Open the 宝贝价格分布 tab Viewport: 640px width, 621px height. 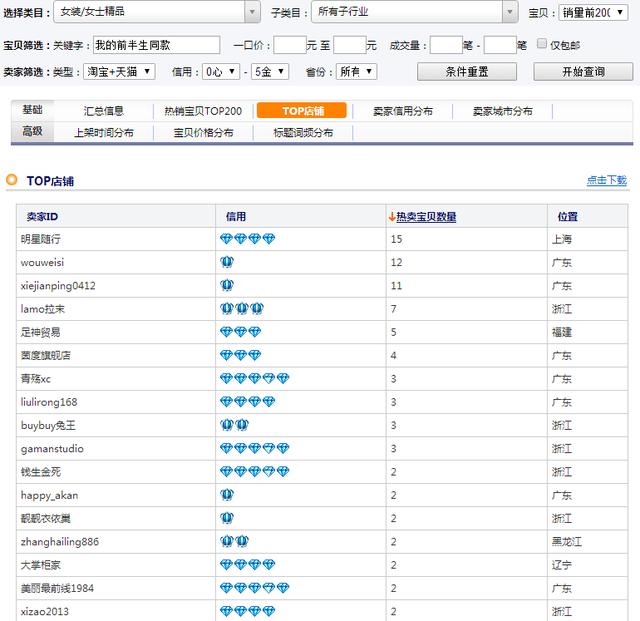click(x=203, y=133)
